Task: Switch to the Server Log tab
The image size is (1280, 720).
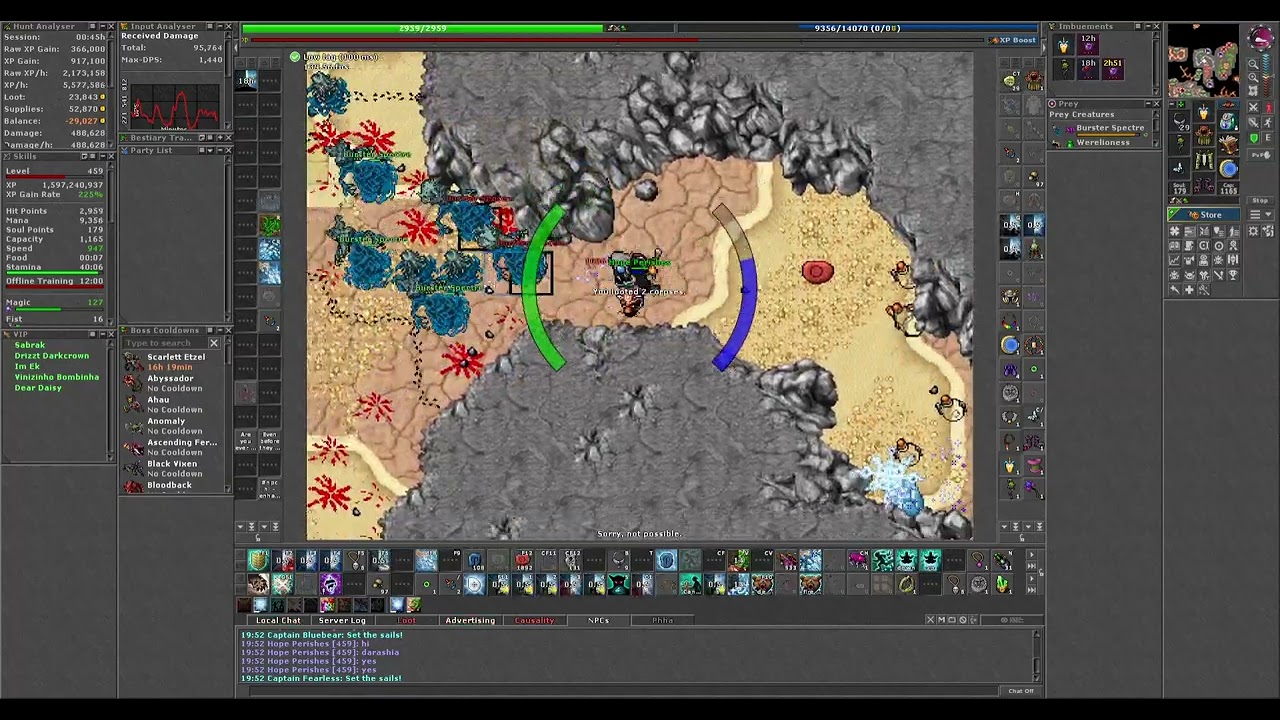Action: [342, 621]
